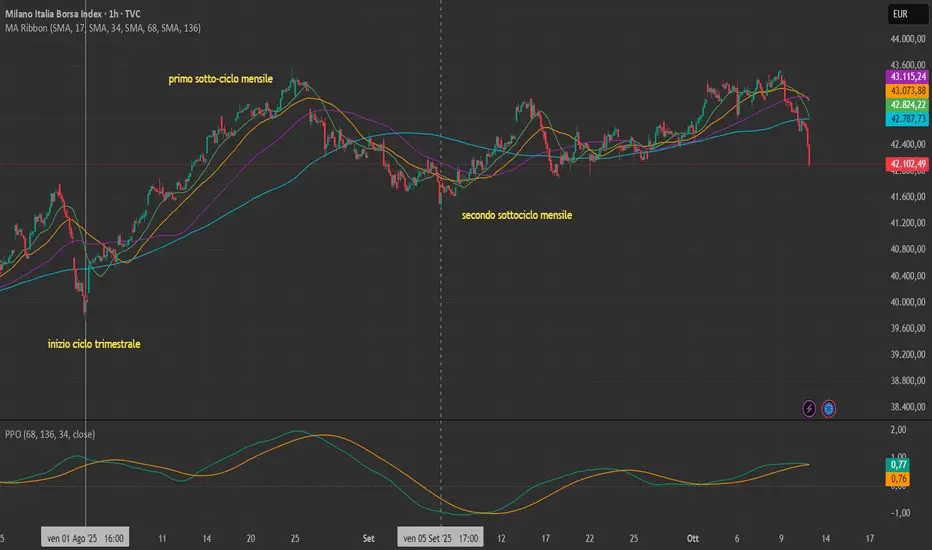Image resolution: width=932 pixels, height=550 pixels.
Task: Select the PPO (68, 136, 34, close) legend
Action: point(50,434)
